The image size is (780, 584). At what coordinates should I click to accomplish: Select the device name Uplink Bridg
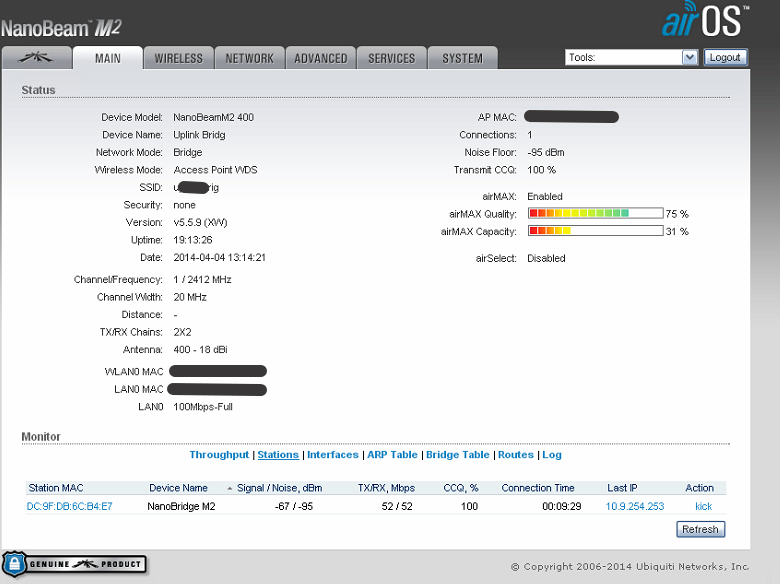pyautogui.click(x=199, y=135)
